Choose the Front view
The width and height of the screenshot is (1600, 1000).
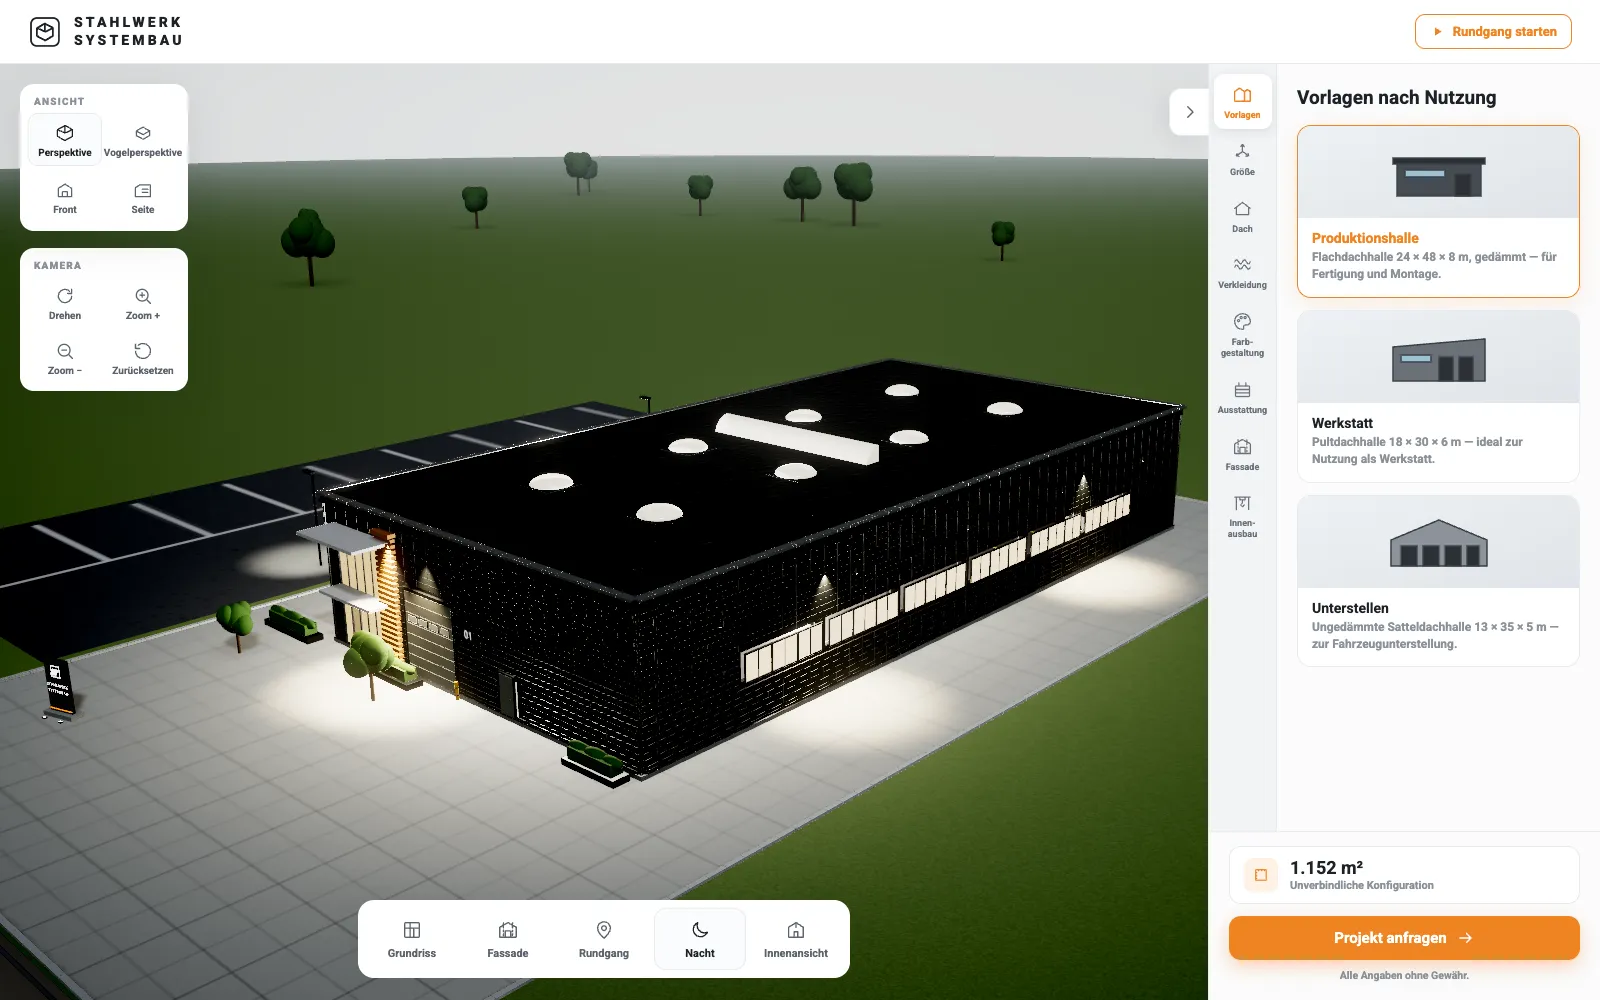tap(65, 198)
